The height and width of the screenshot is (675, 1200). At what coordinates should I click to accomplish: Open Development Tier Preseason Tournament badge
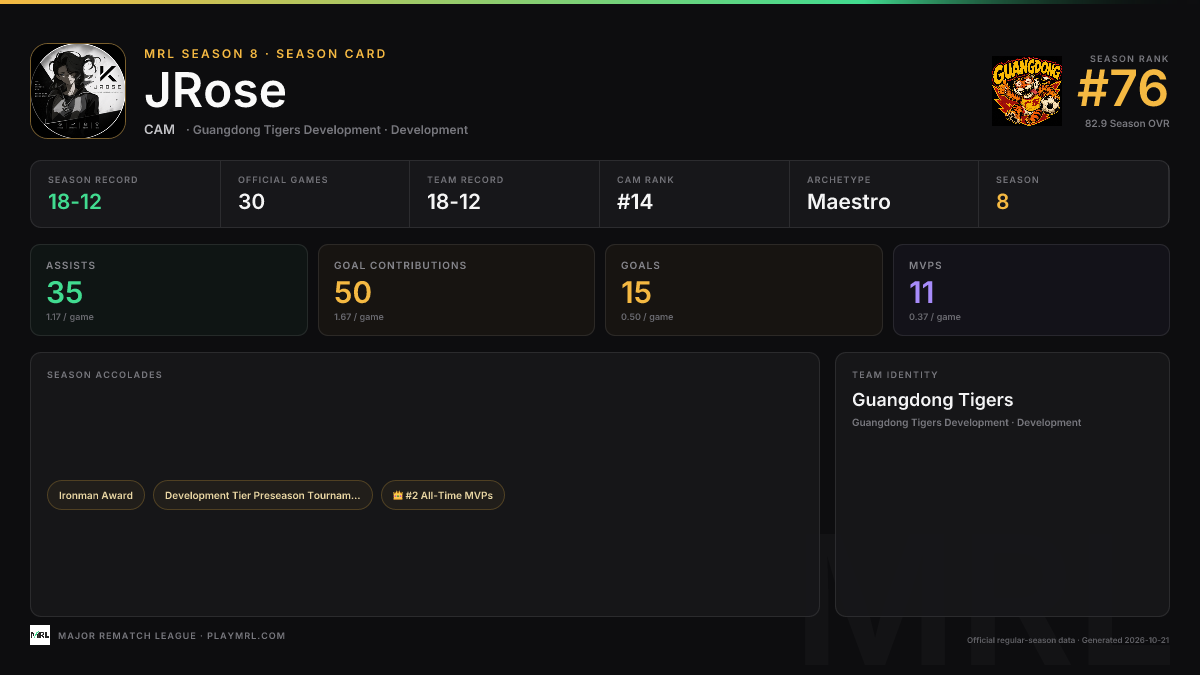coord(263,495)
